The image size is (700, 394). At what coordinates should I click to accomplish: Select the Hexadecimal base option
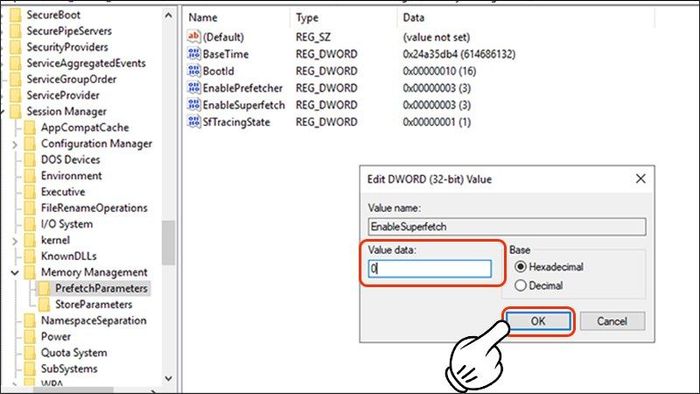[x=520, y=267]
